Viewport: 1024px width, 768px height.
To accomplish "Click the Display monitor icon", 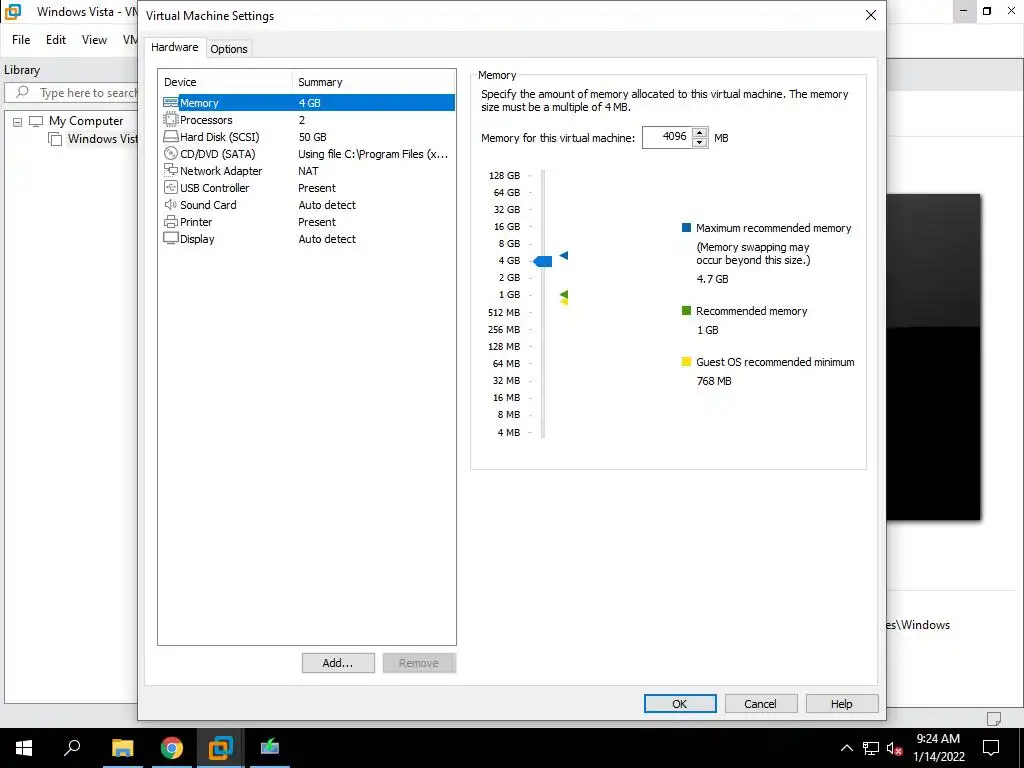I will (170, 238).
